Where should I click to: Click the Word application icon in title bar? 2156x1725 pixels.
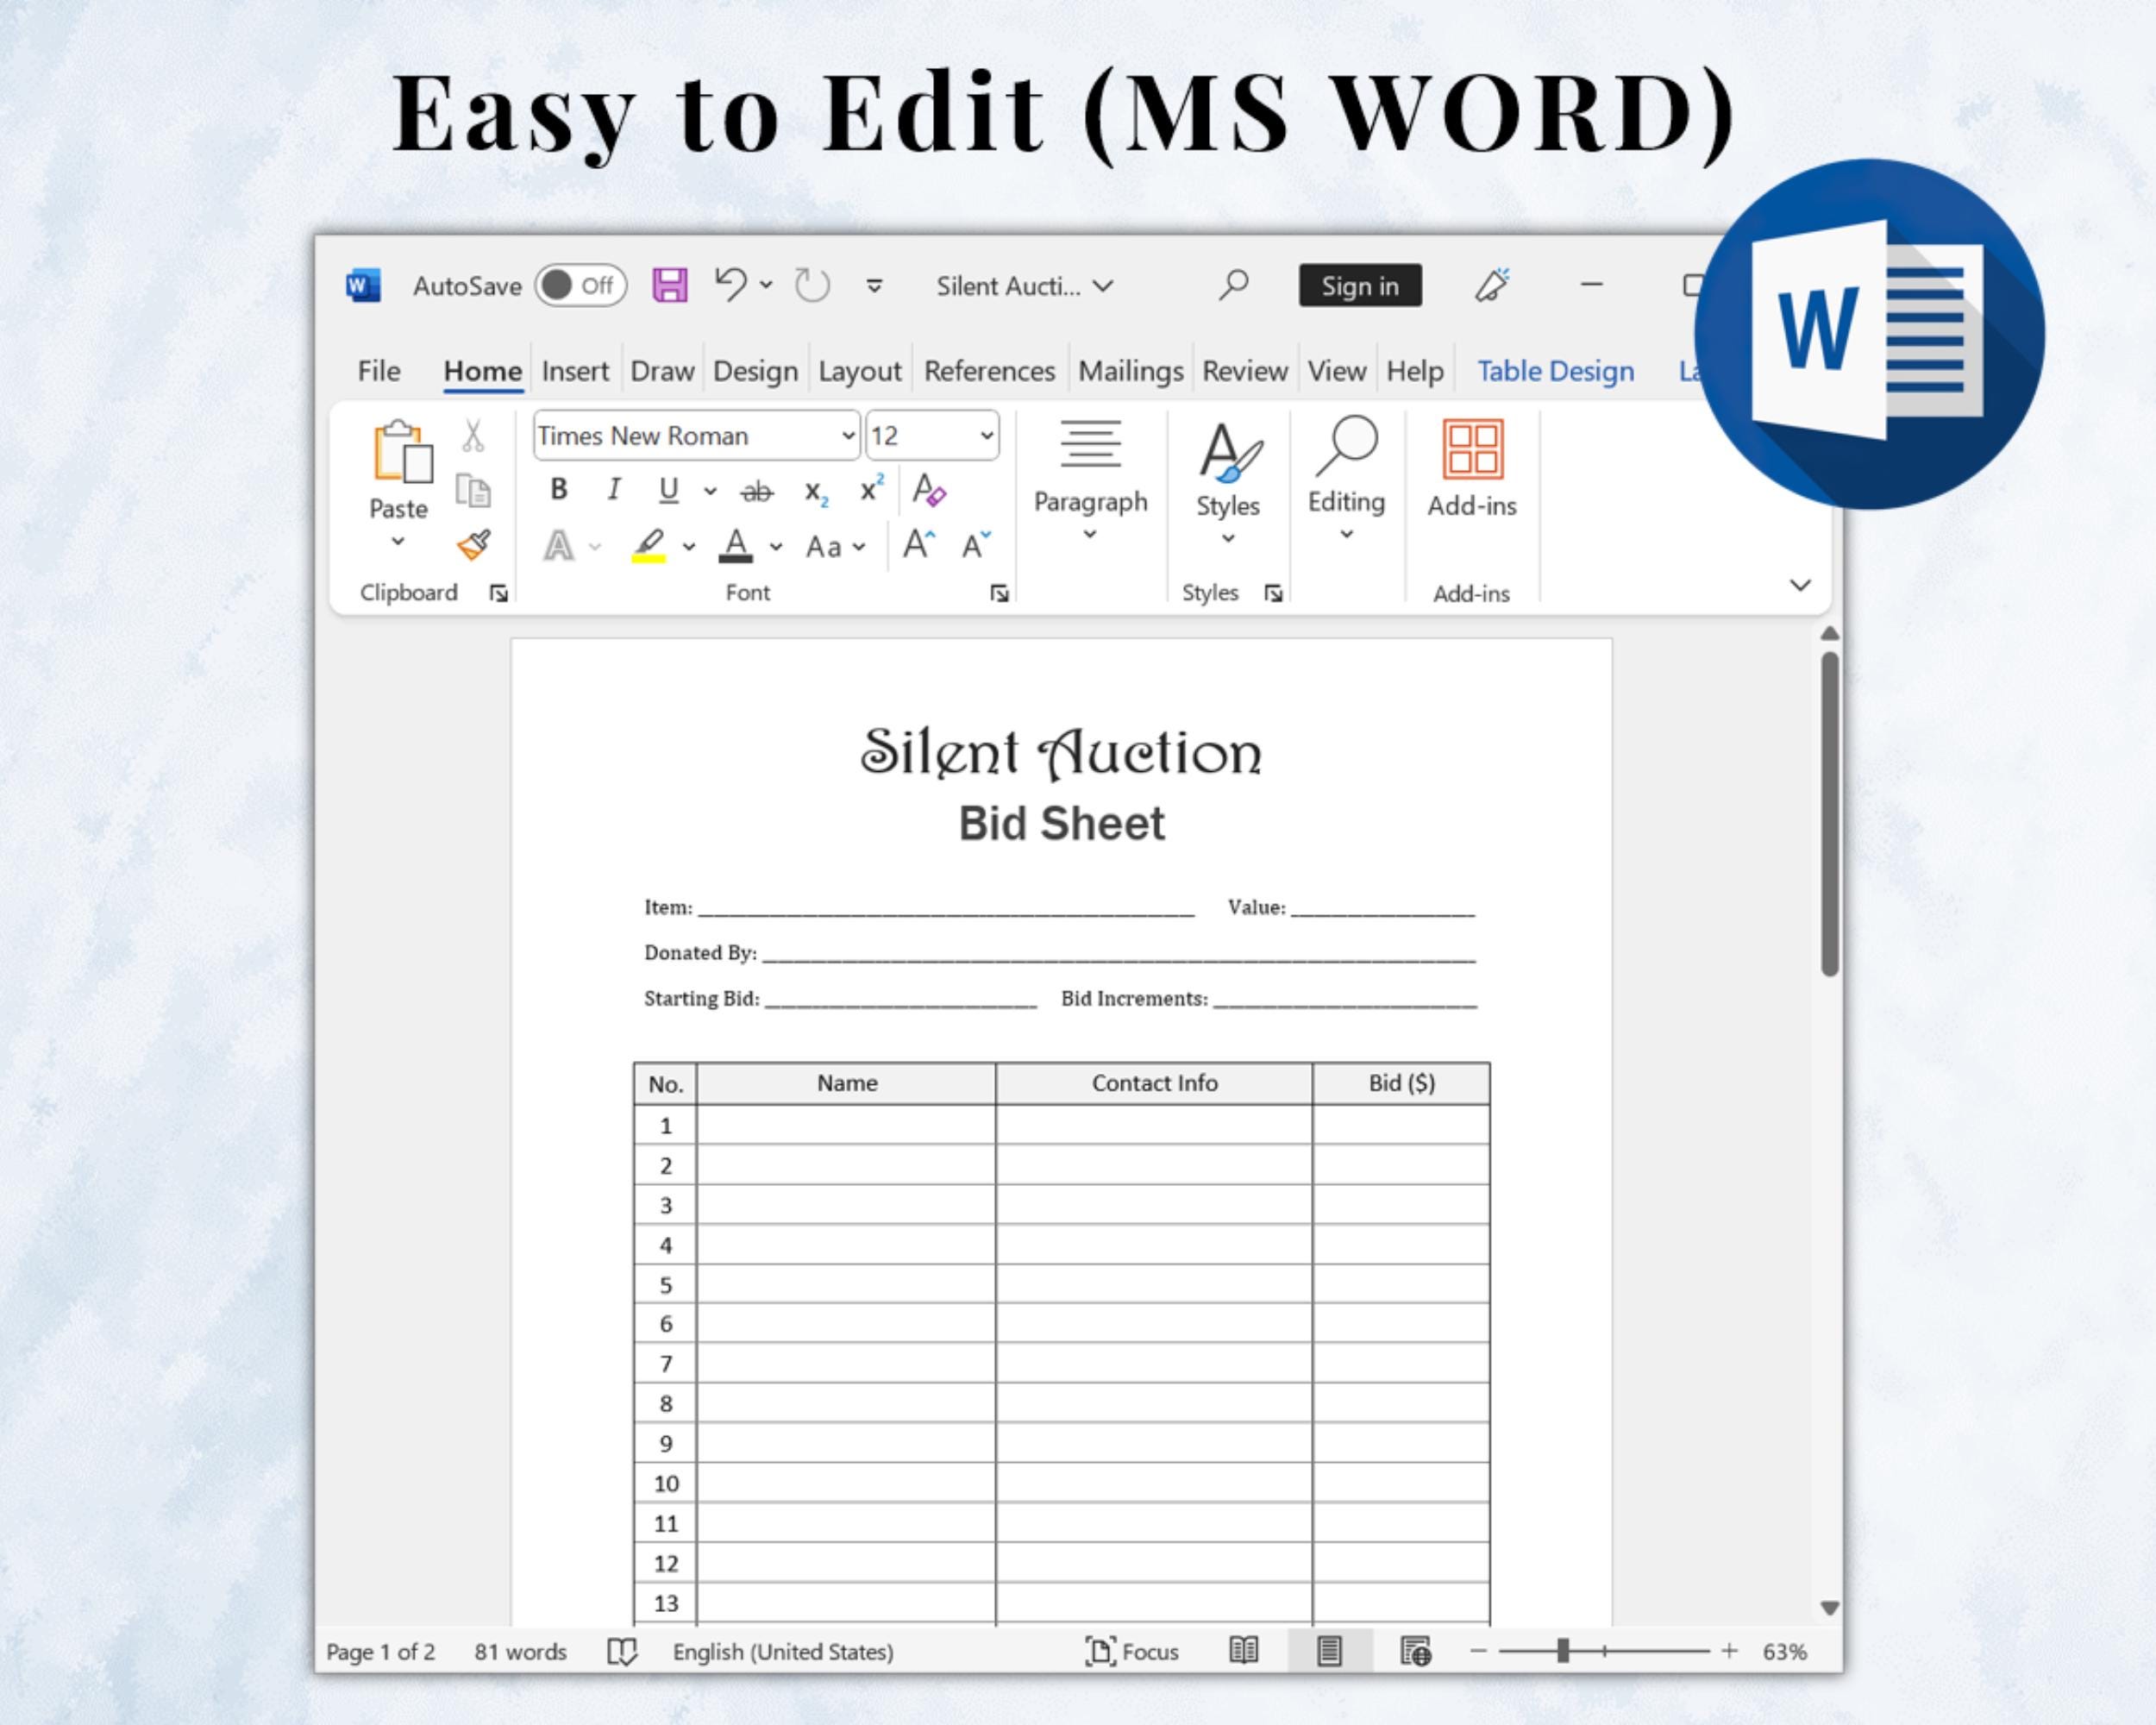tap(363, 285)
